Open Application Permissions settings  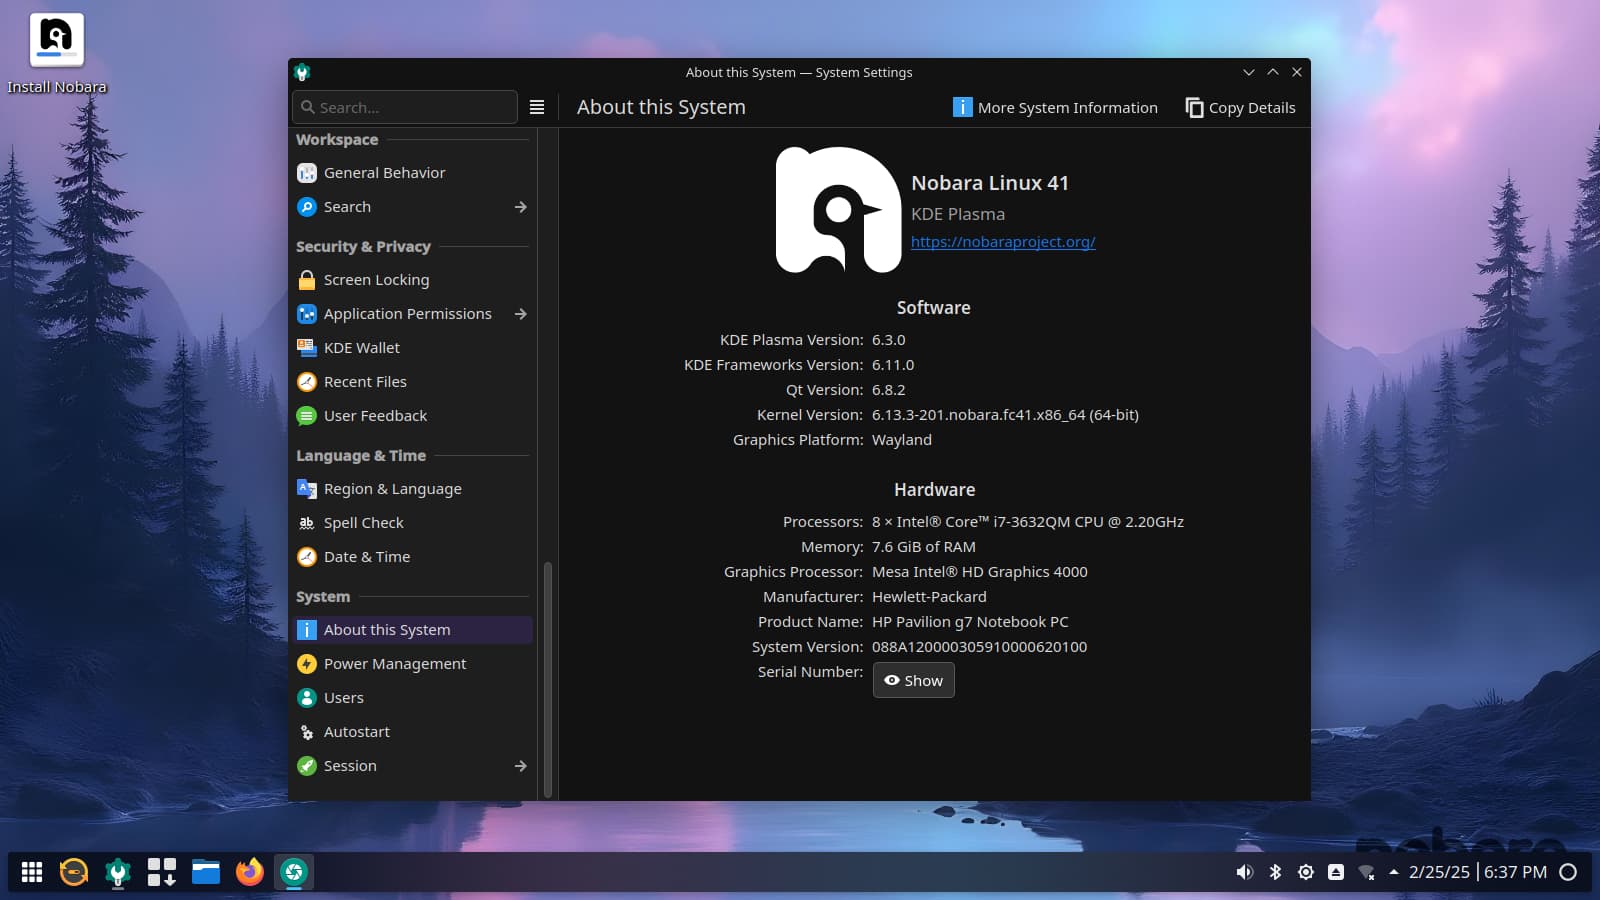point(413,314)
